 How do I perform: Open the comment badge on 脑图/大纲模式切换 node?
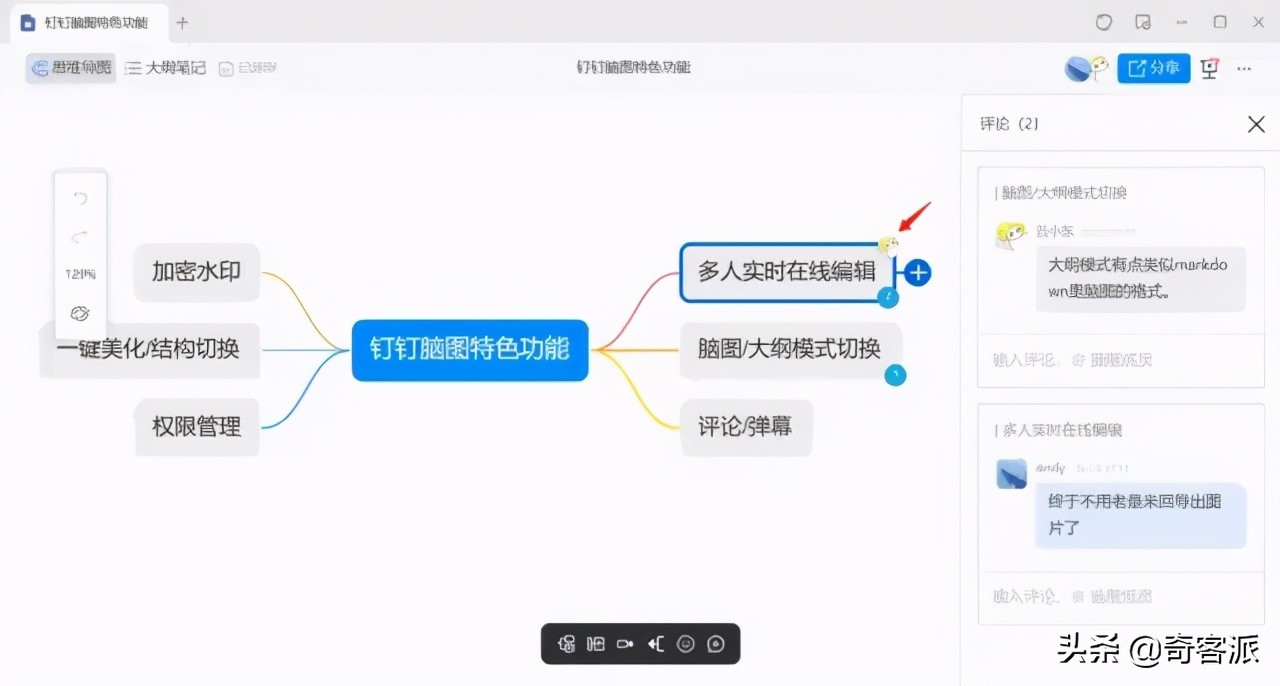coord(896,376)
